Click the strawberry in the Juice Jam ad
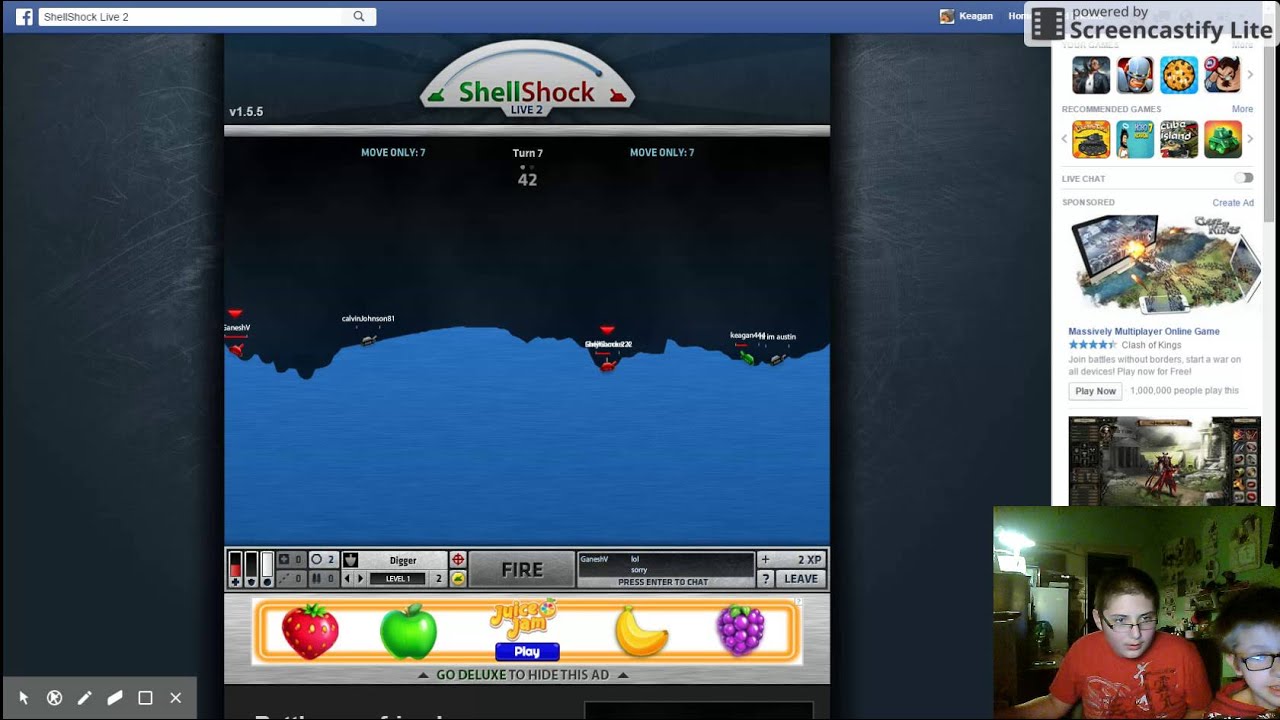Image resolution: width=1280 pixels, height=720 pixels. tap(310, 631)
